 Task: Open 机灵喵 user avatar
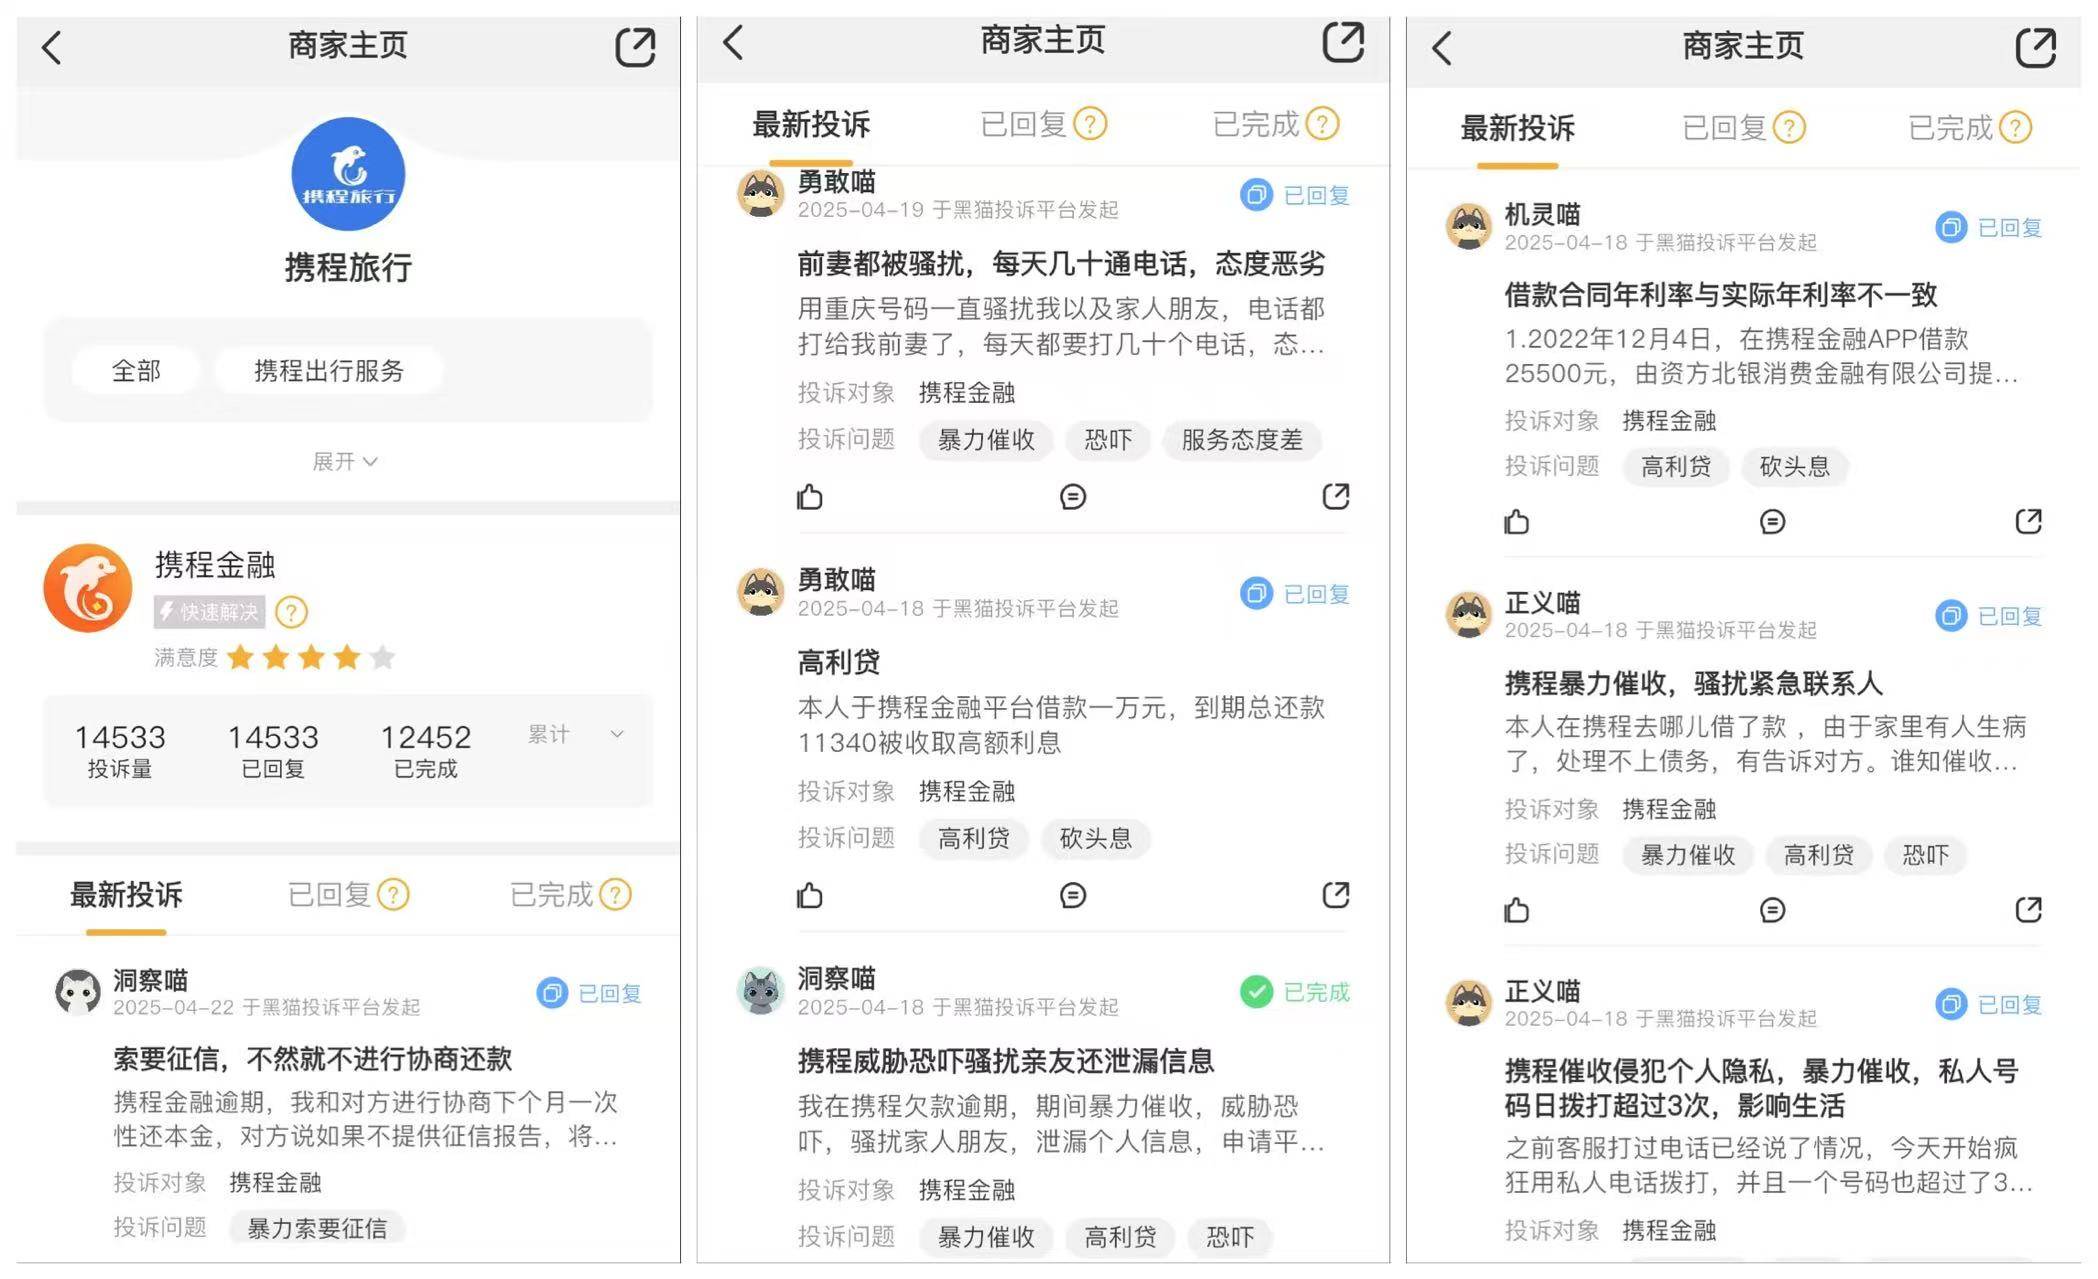[x=1469, y=226]
